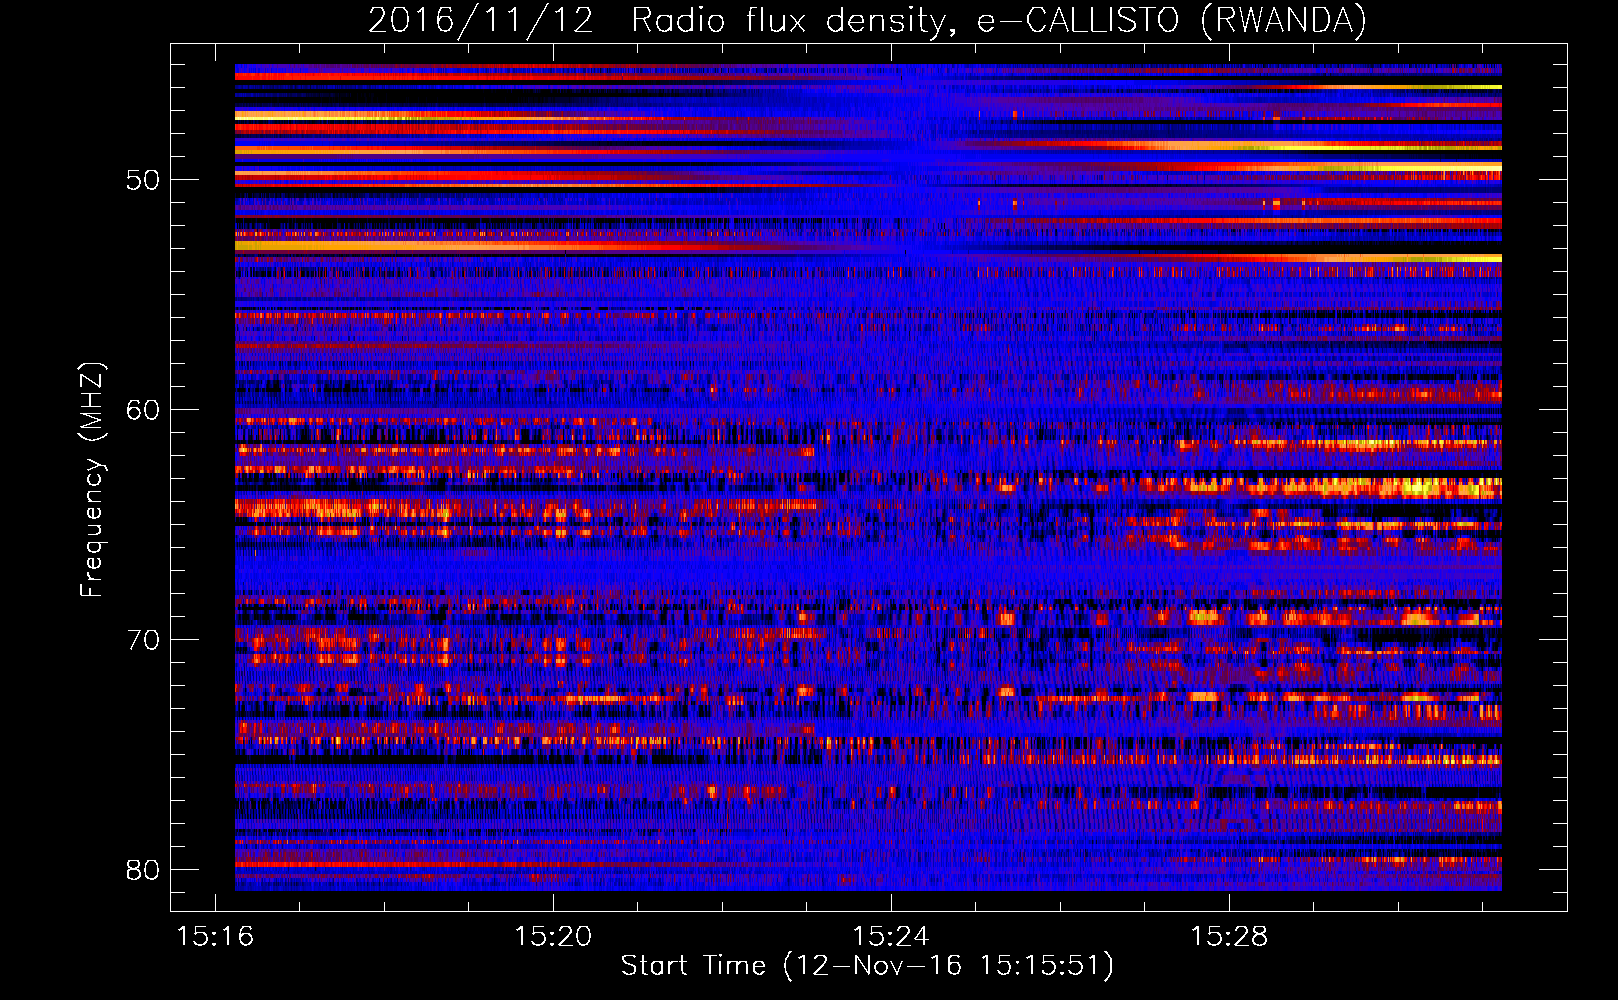This screenshot has height=1000, width=1618.
Task: Click the 15:16 time tick label
Action: [x=215, y=936]
